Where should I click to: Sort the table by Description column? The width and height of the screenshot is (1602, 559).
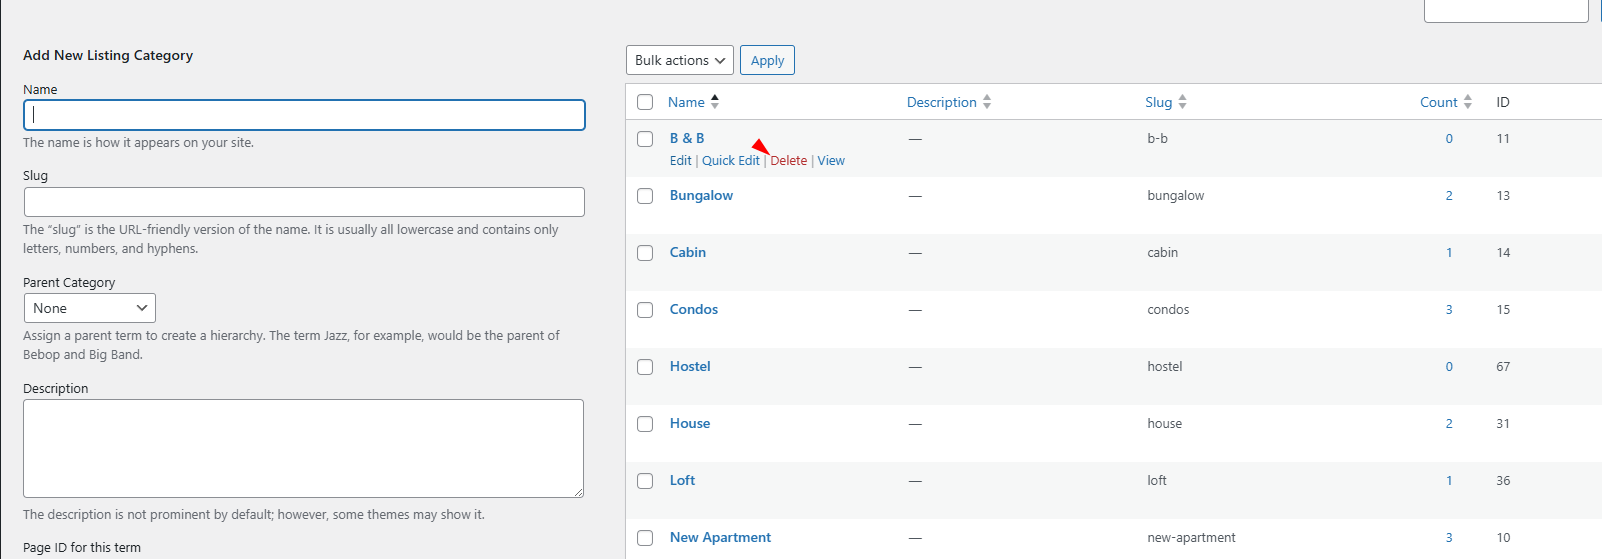click(x=942, y=102)
